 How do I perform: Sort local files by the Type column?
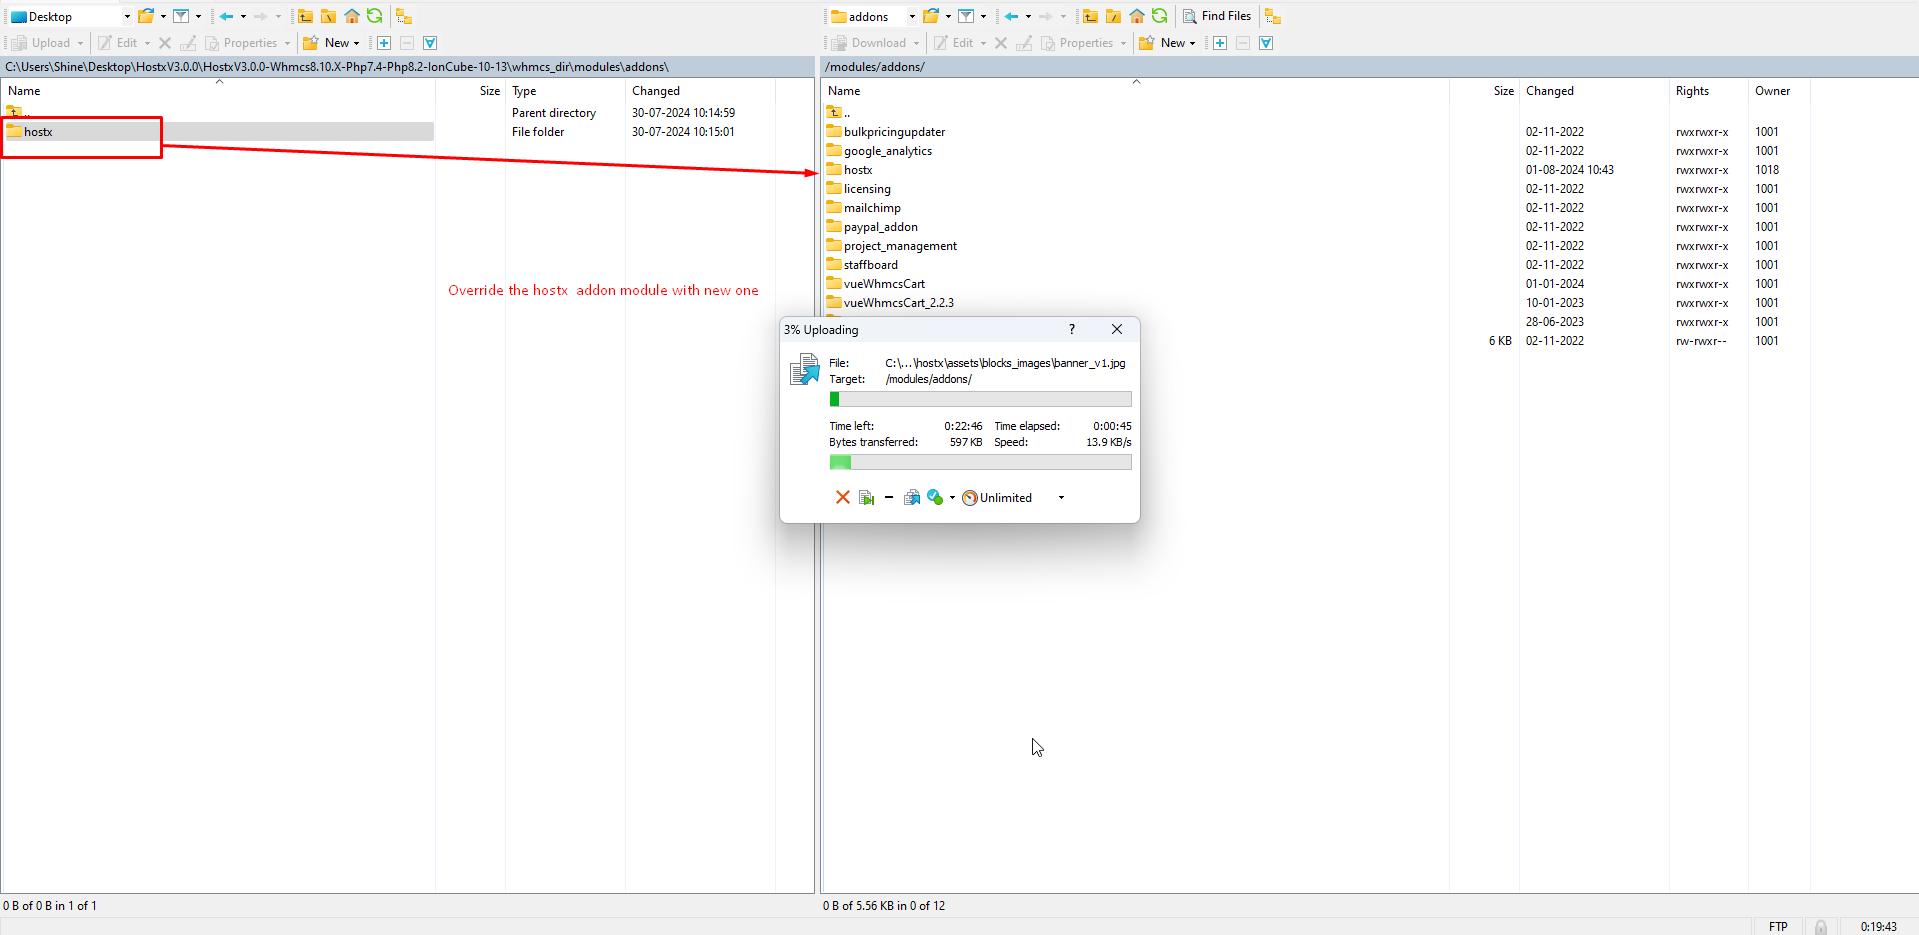524,91
